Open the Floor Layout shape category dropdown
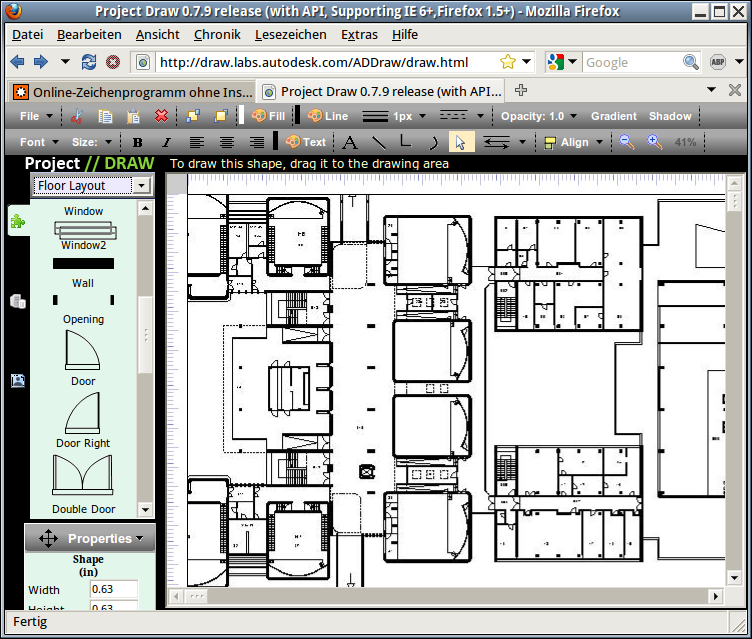Image resolution: width=752 pixels, height=639 pixels. (x=91, y=185)
